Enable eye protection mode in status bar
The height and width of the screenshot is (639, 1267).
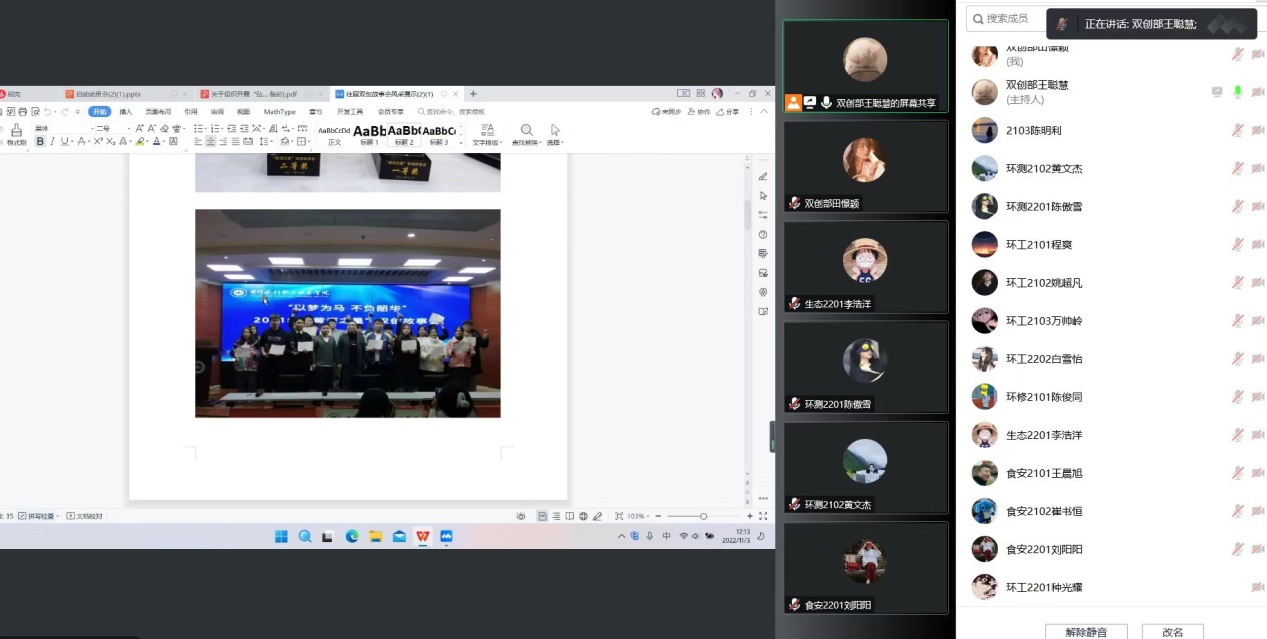click(521, 514)
